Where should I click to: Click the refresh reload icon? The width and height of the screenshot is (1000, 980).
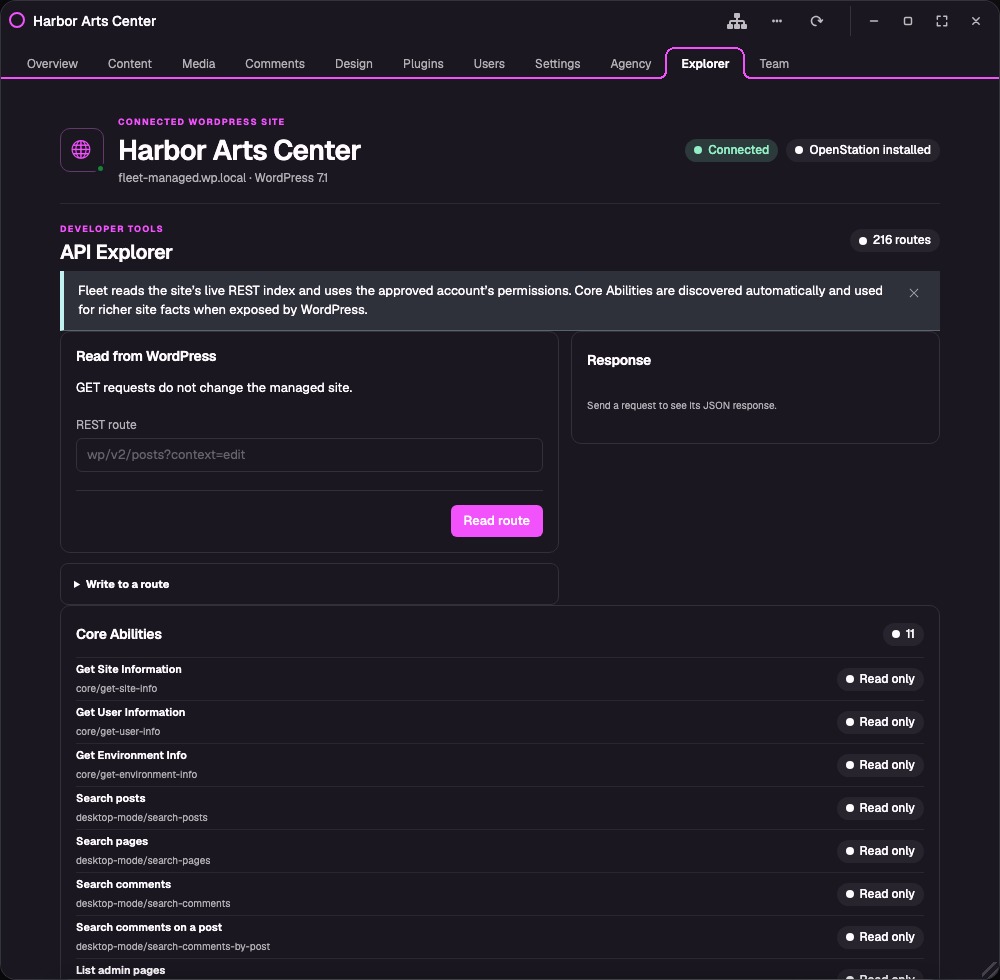816,21
